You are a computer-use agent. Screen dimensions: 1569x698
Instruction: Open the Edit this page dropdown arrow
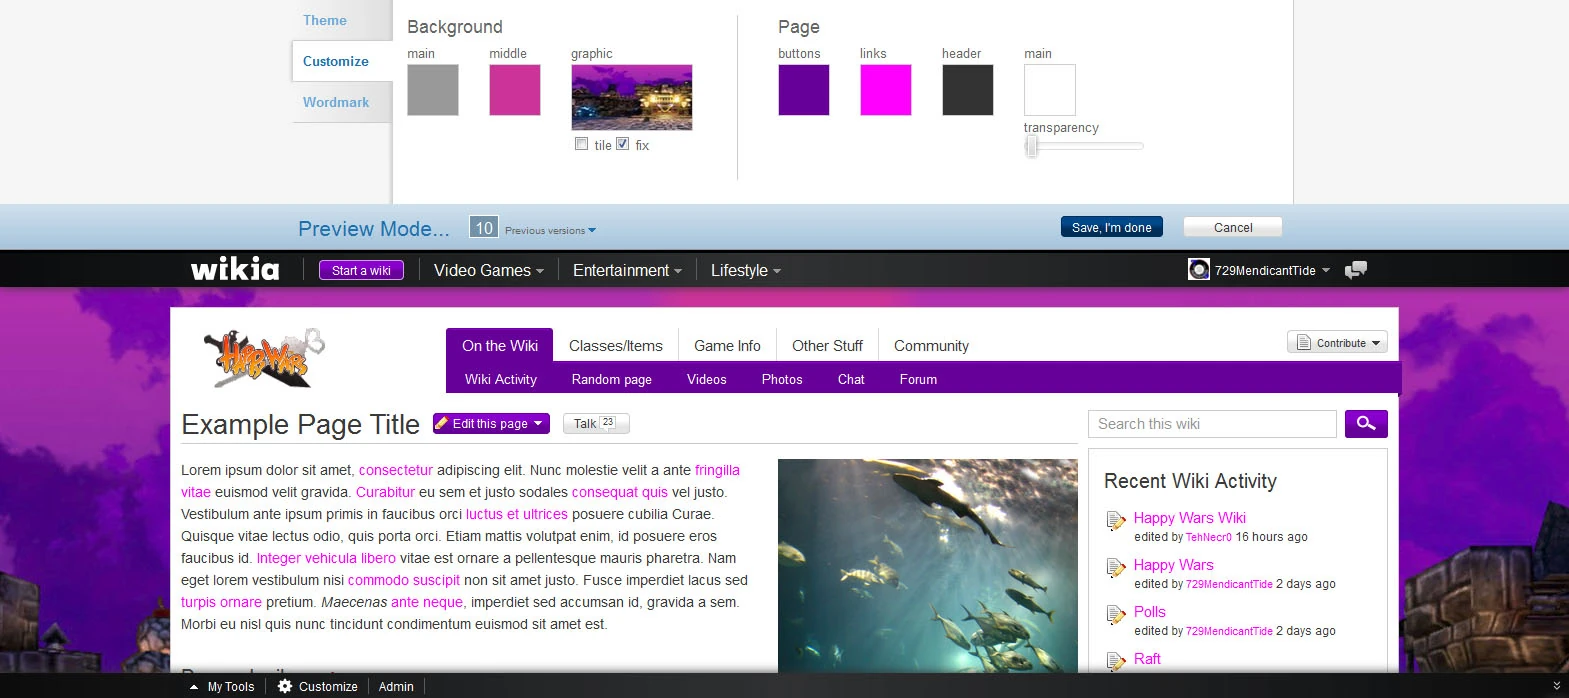[x=538, y=424]
